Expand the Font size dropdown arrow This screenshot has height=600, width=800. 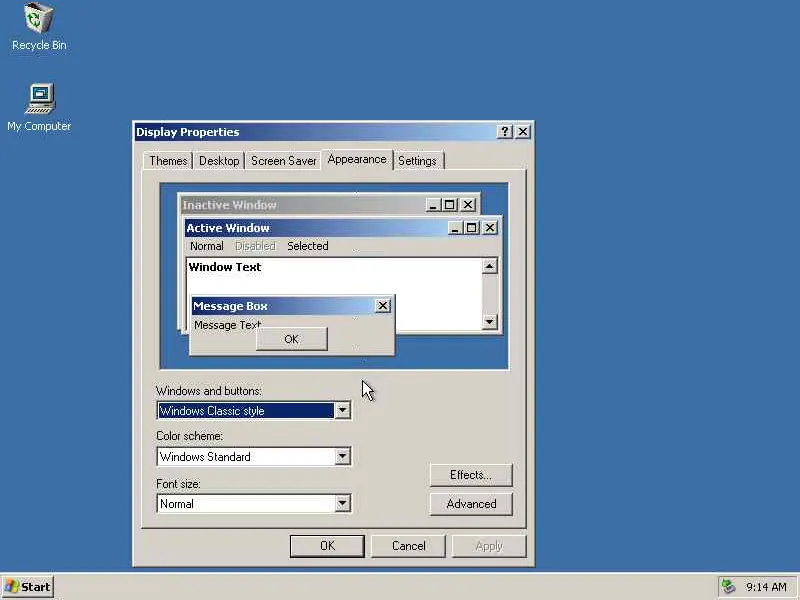coord(342,503)
